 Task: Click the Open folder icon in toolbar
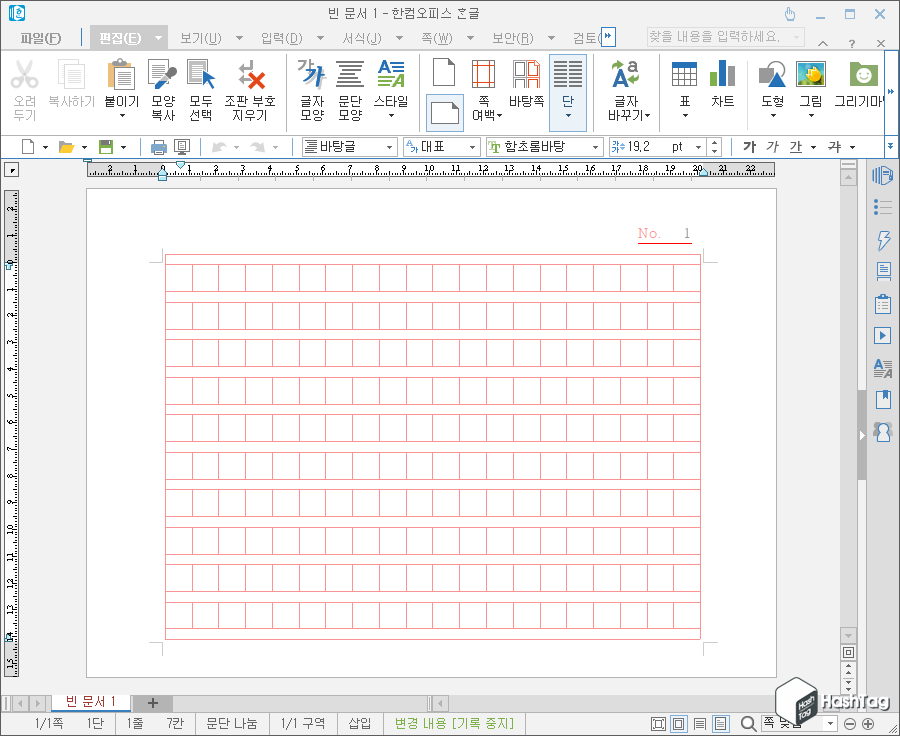pos(67,147)
